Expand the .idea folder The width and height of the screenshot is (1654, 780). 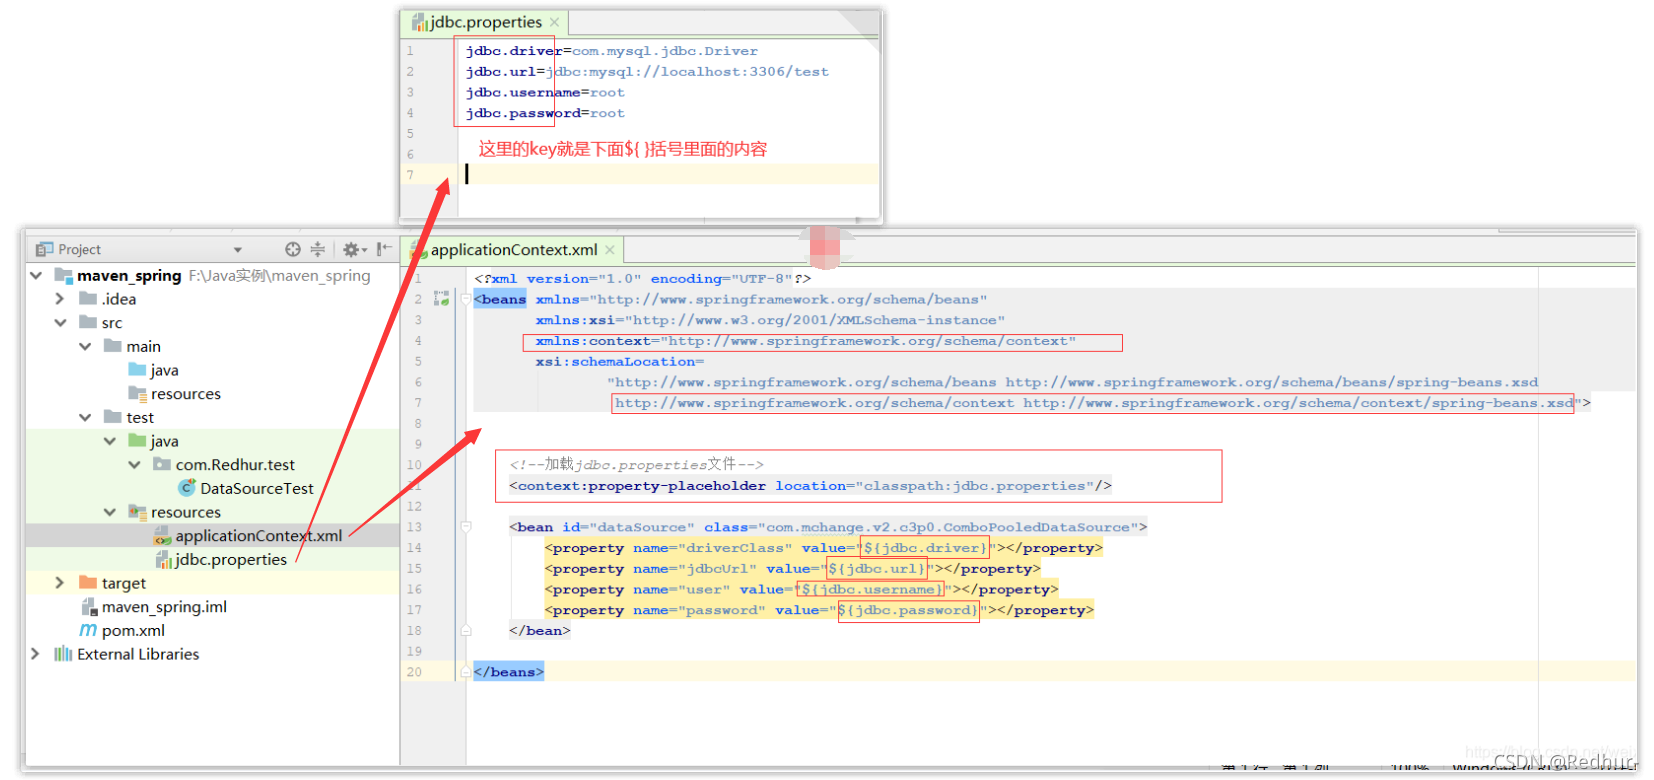tap(59, 299)
